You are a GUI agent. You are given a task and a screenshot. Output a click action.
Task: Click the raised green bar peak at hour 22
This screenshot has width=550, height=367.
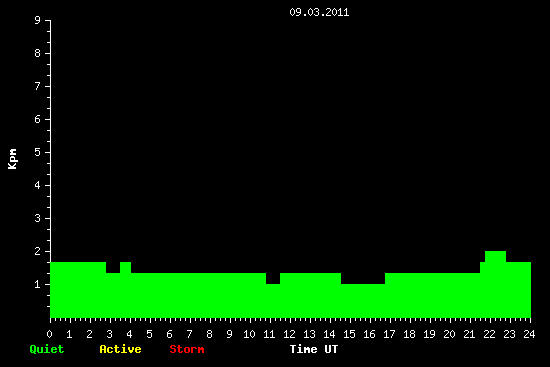coord(495,256)
